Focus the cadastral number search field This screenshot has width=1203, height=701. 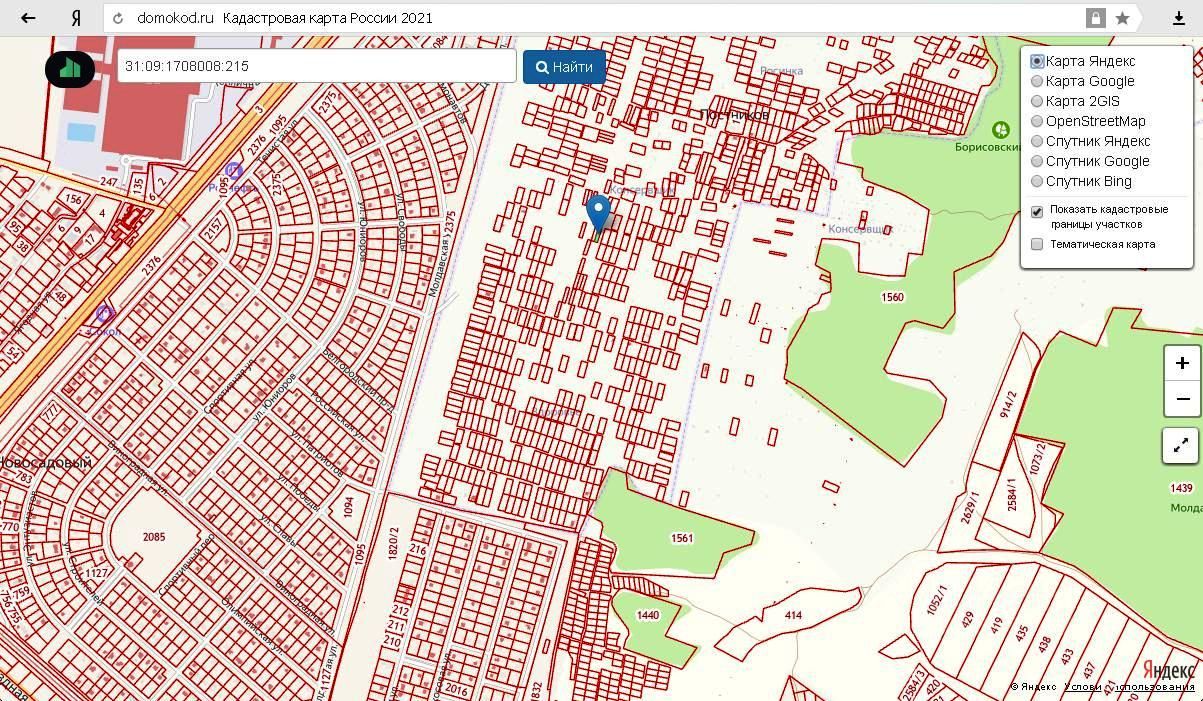(317, 66)
